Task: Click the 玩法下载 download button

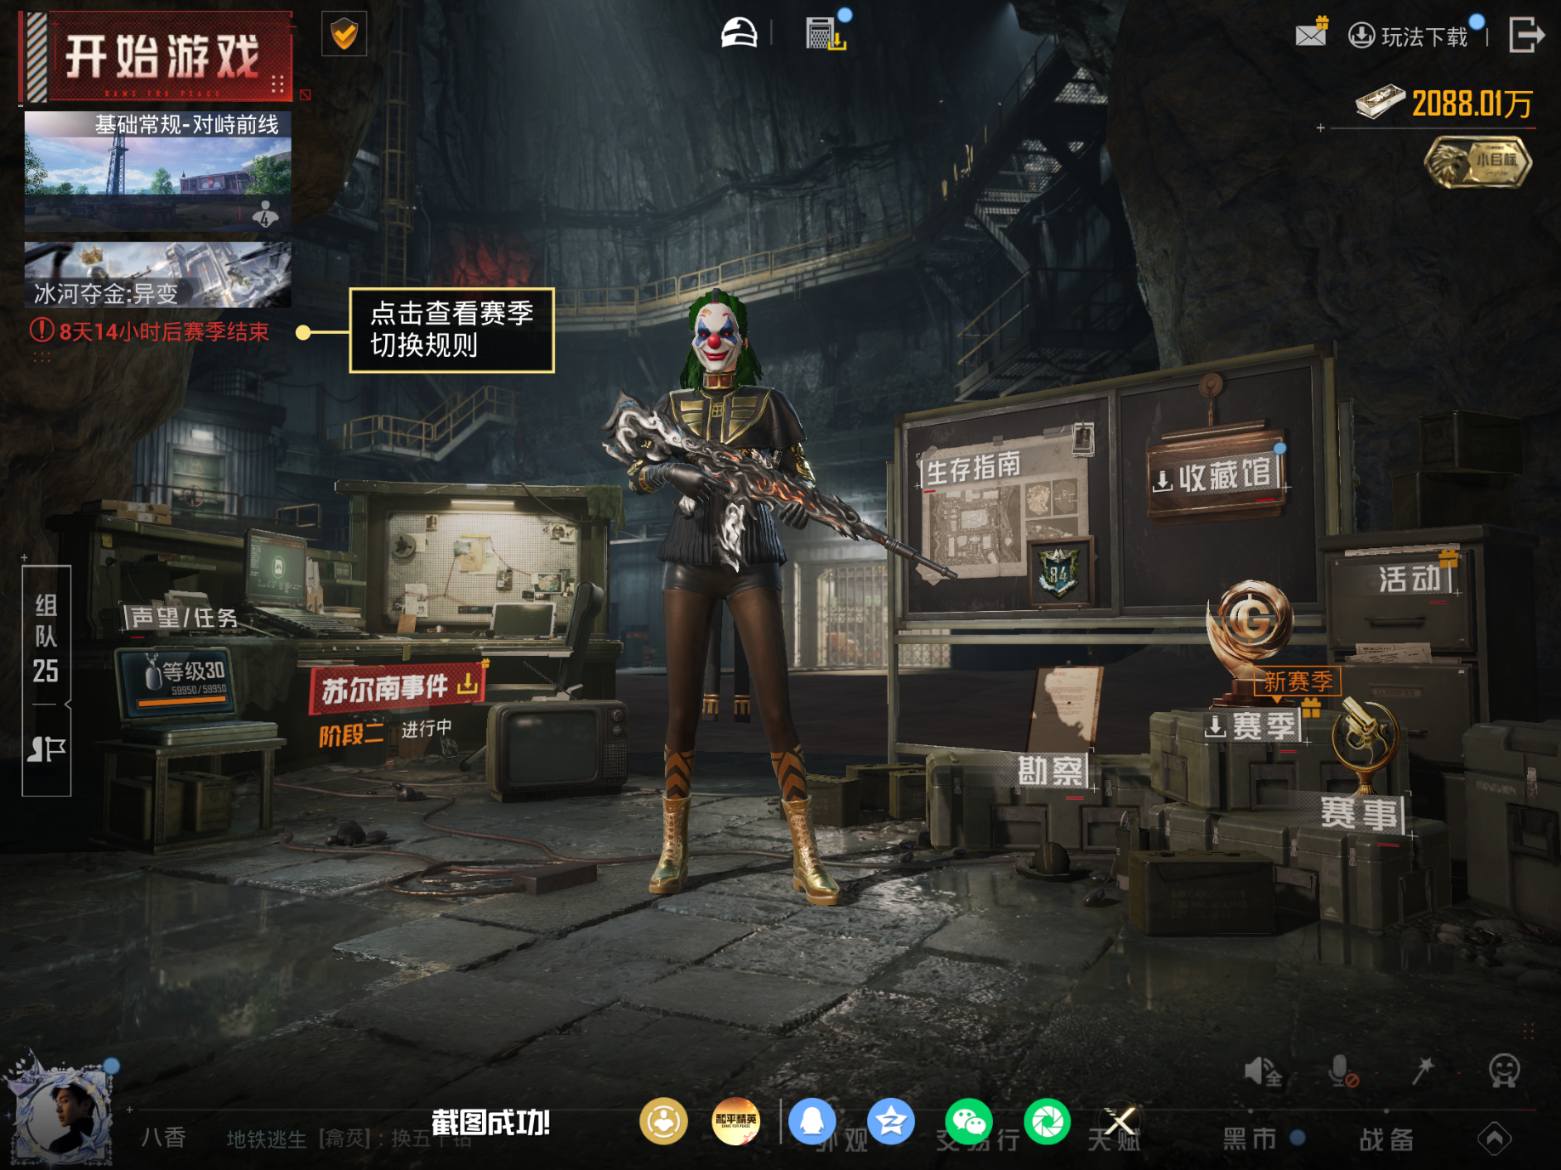Action: pyautogui.click(x=1408, y=37)
